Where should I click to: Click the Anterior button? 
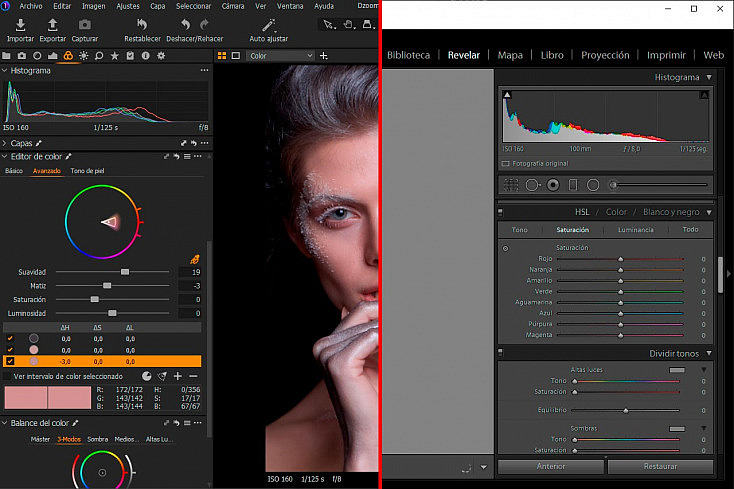551,467
